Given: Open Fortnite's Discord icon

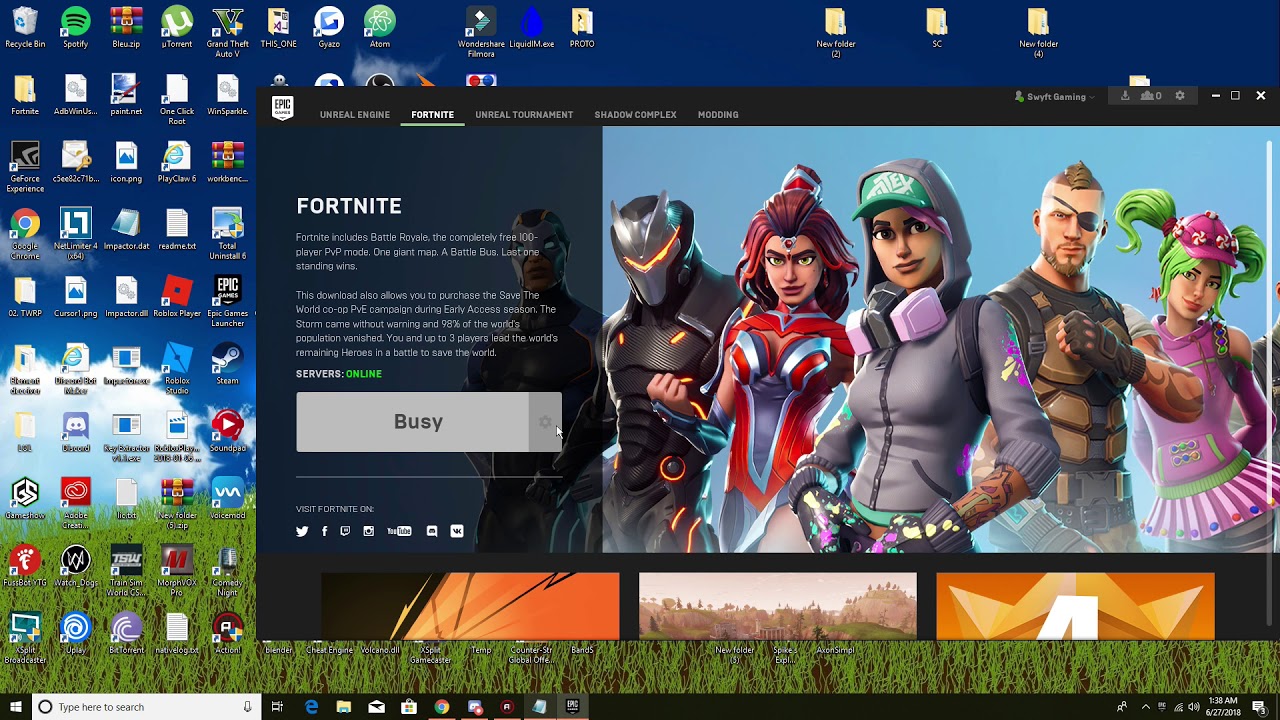Looking at the screenshot, I should tap(432, 531).
